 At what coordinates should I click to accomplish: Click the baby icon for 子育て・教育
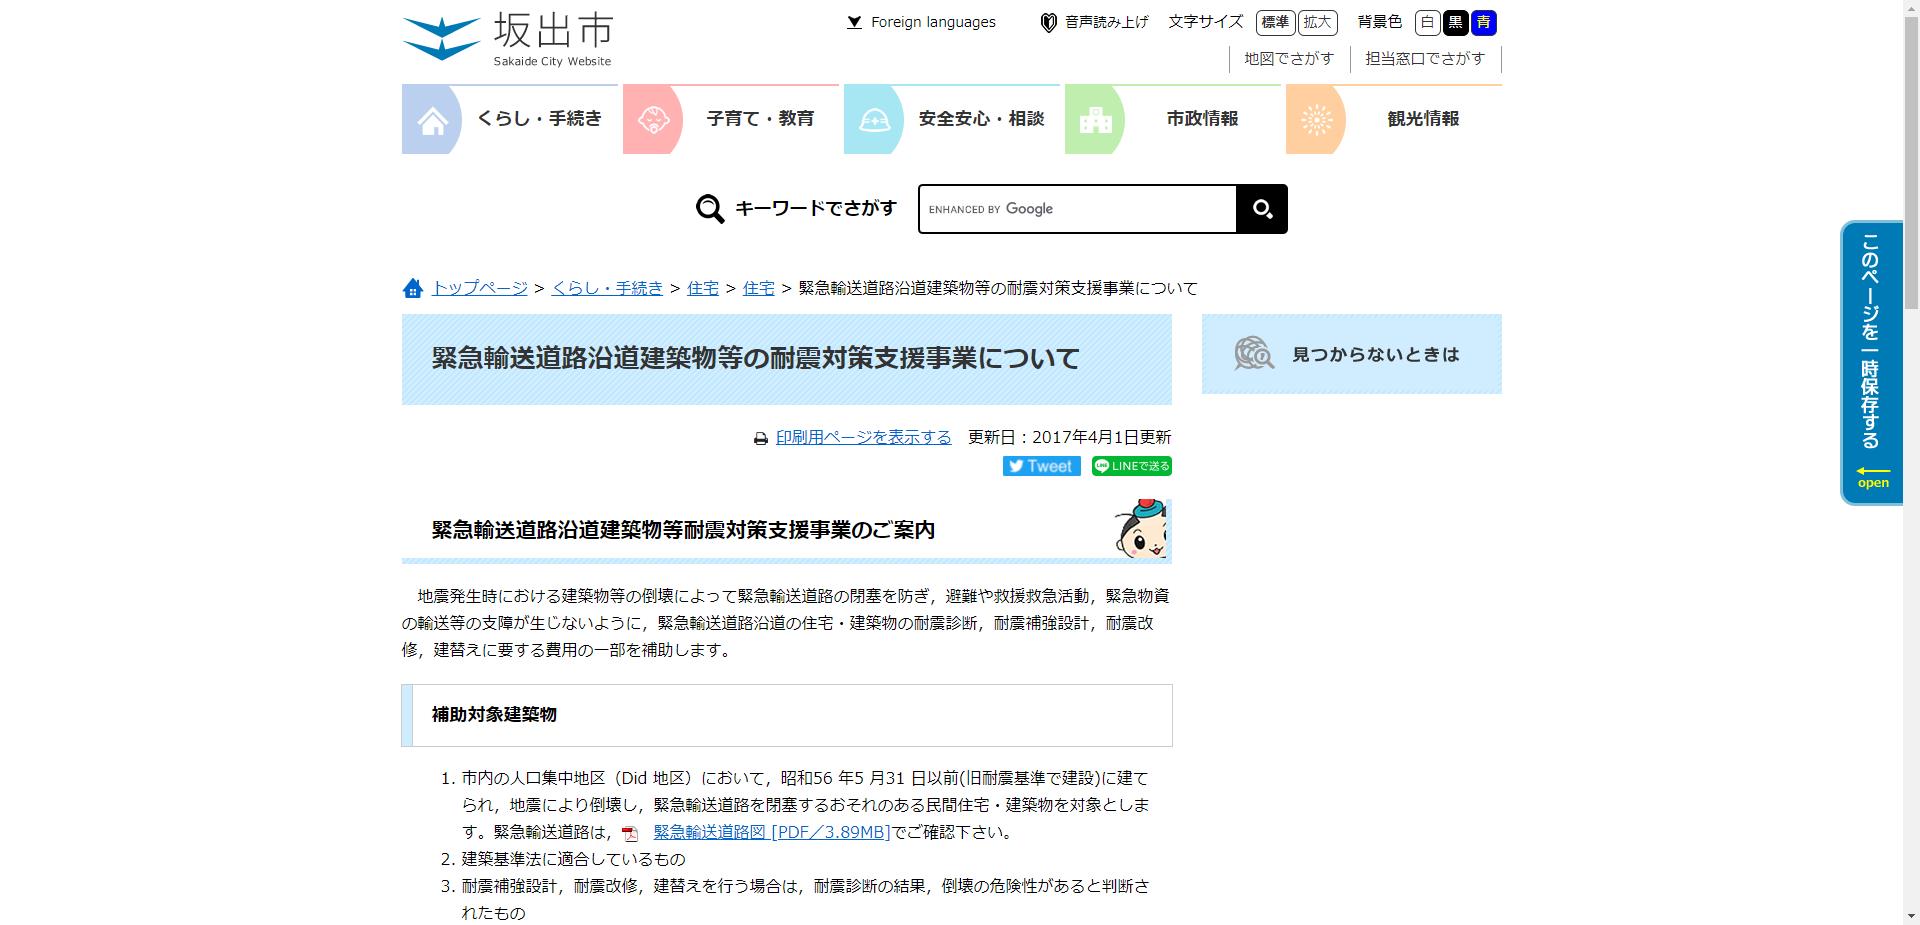(x=655, y=119)
